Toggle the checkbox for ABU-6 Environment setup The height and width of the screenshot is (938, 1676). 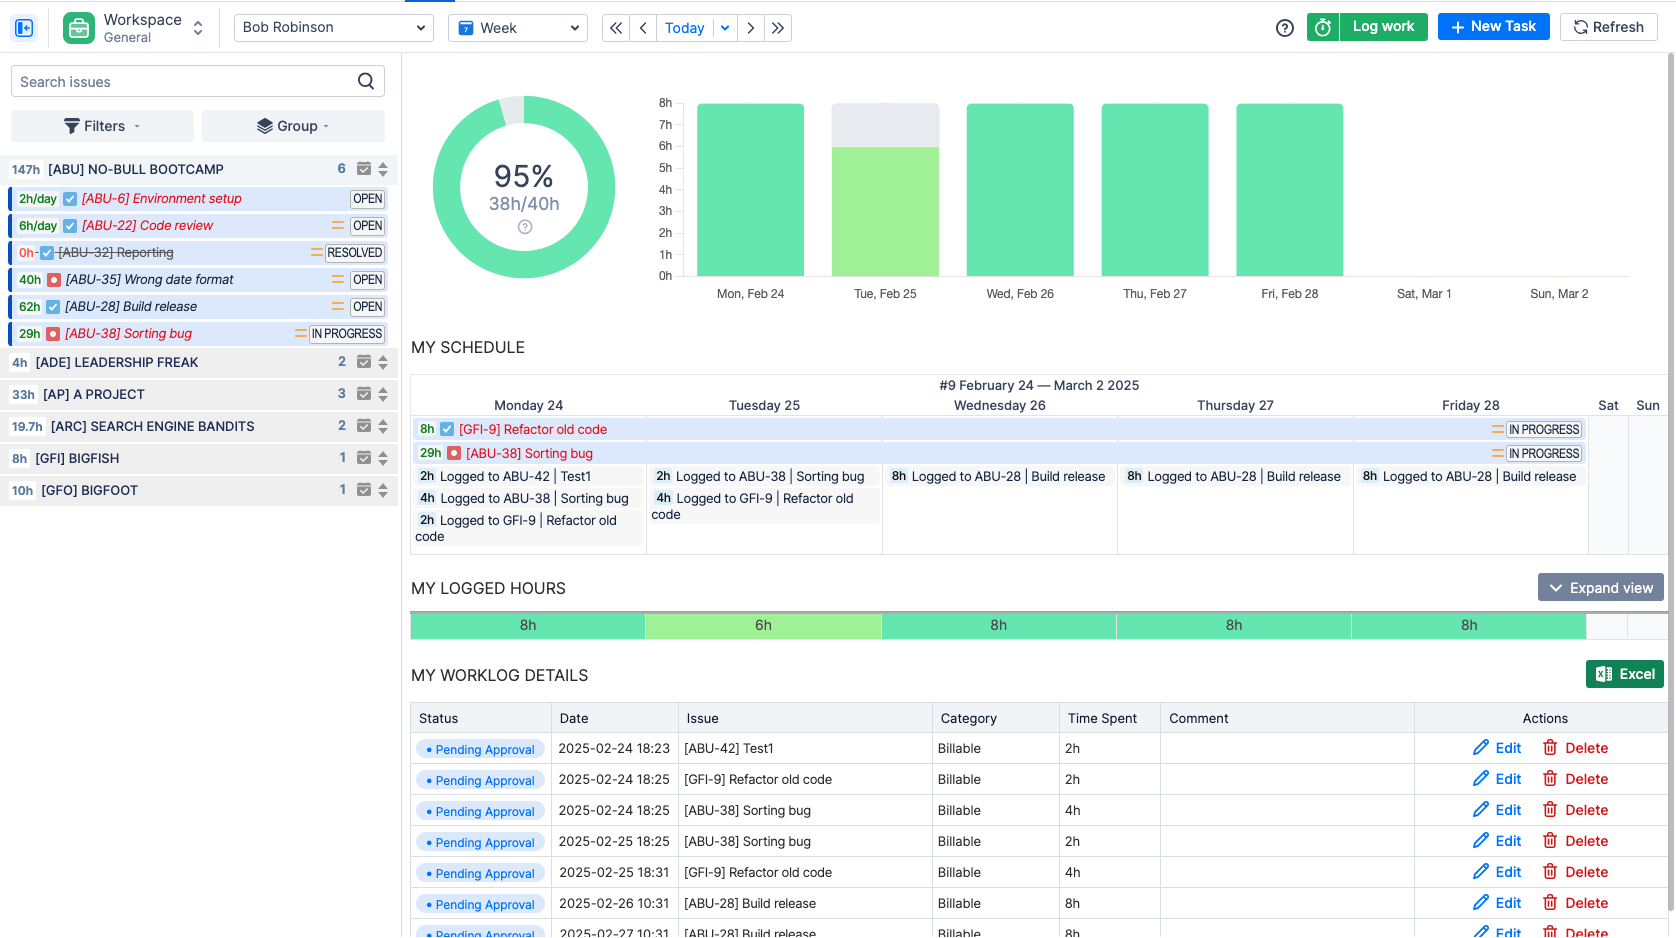click(69, 198)
